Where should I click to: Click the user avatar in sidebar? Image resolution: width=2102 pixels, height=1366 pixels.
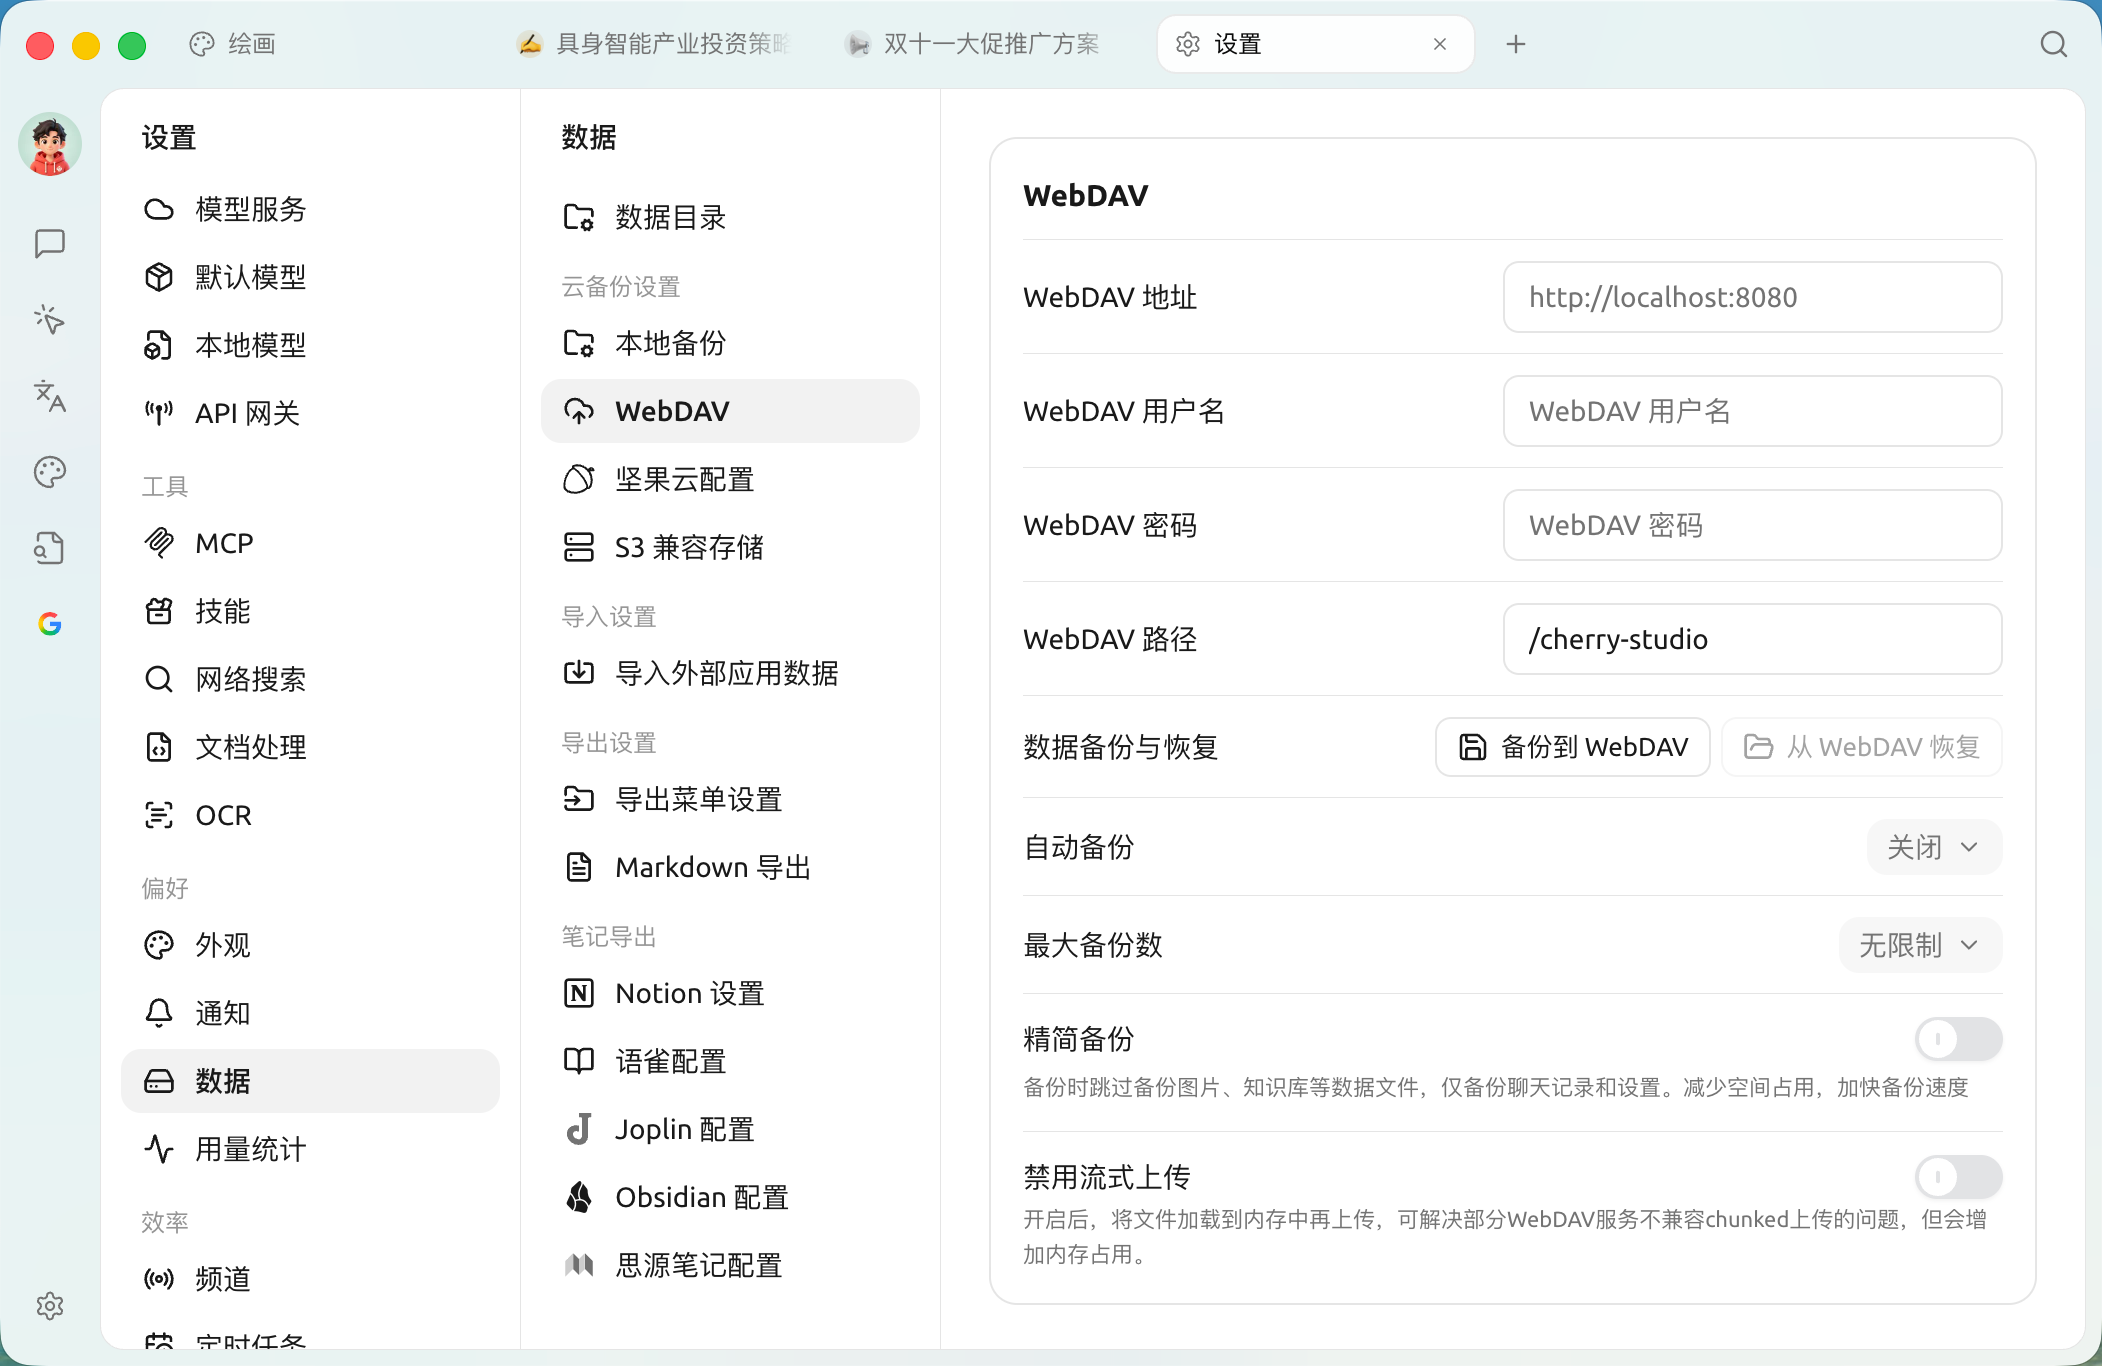pyautogui.click(x=50, y=145)
